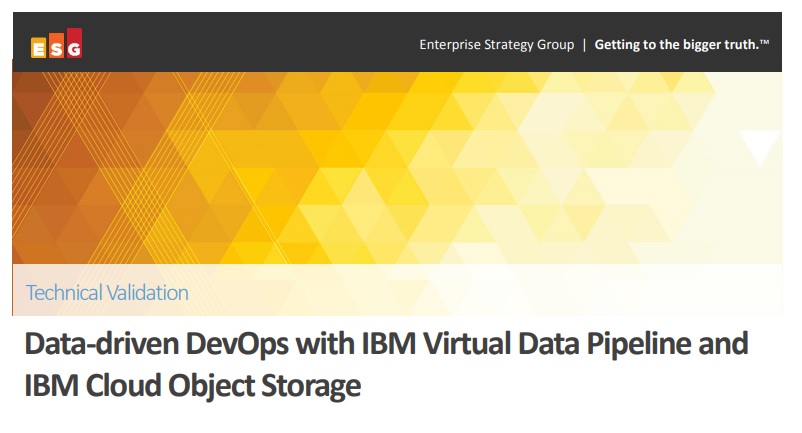This screenshot has height=433, width=802.
Task: Click "Getting to the bigger truth" tagline
Action: point(676,45)
